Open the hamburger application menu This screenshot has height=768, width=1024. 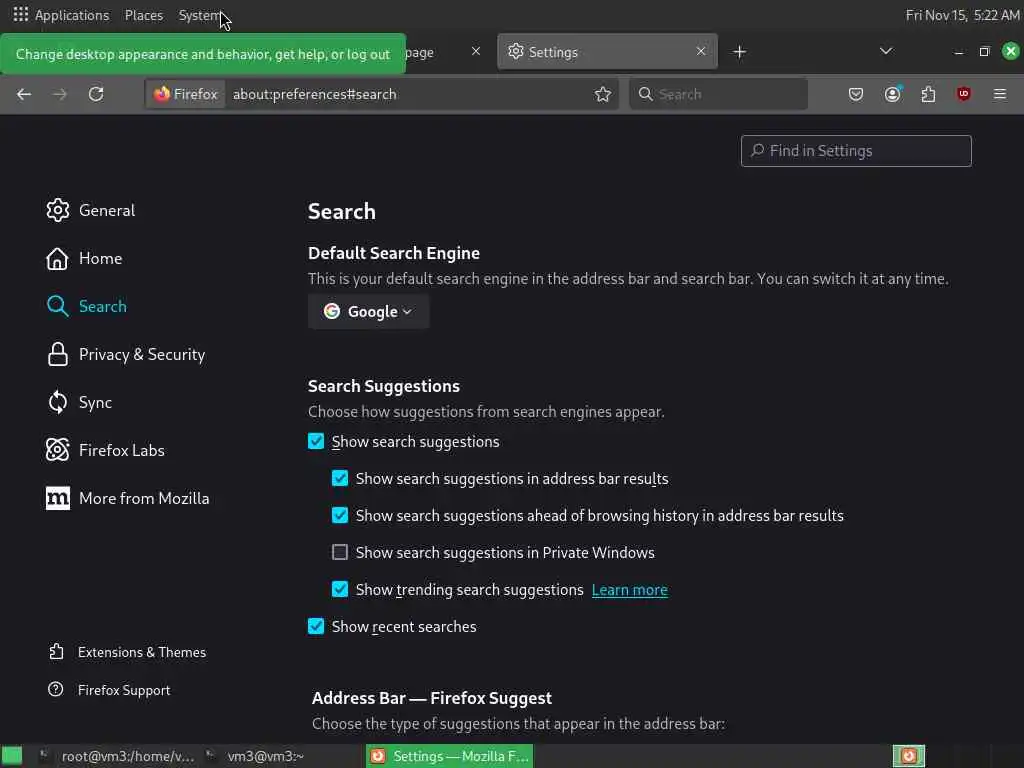1000,94
